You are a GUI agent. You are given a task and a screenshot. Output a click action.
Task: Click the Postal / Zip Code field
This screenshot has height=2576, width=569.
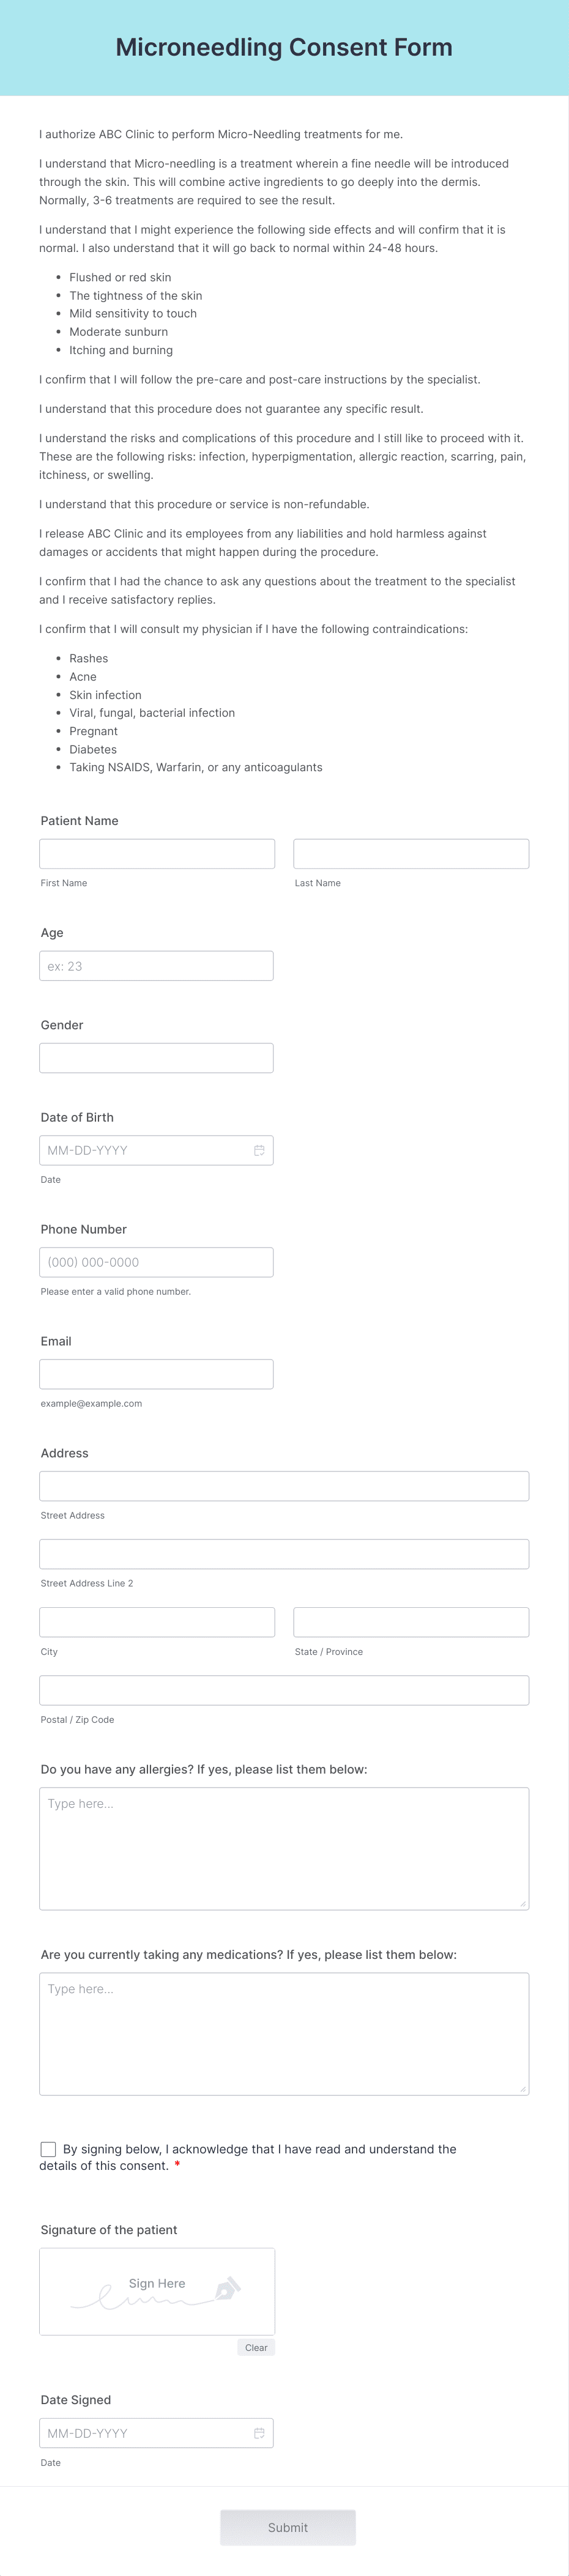pyautogui.click(x=284, y=1690)
